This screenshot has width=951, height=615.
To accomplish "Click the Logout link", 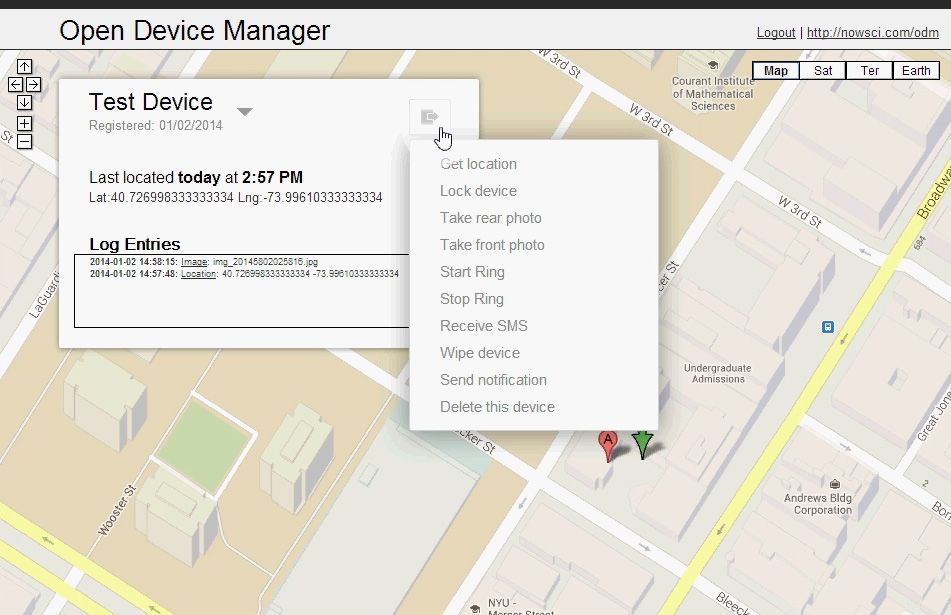I will click(x=776, y=33).
